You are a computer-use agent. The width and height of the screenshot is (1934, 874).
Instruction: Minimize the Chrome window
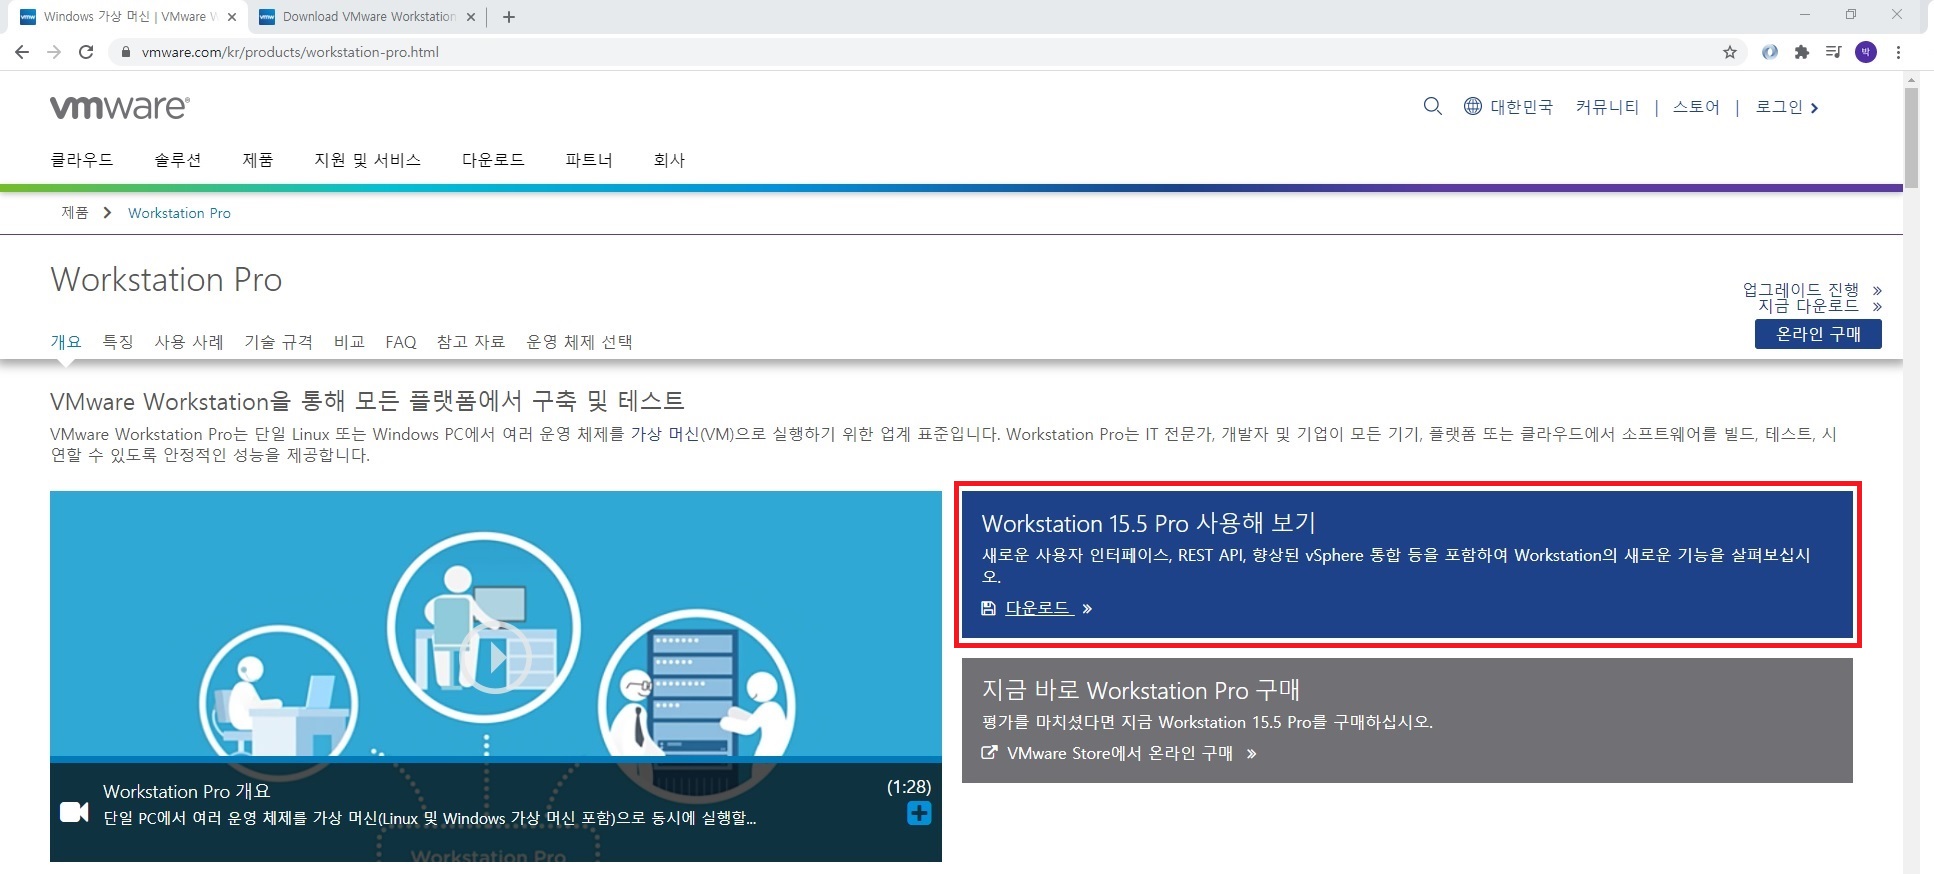point(1805,15)
